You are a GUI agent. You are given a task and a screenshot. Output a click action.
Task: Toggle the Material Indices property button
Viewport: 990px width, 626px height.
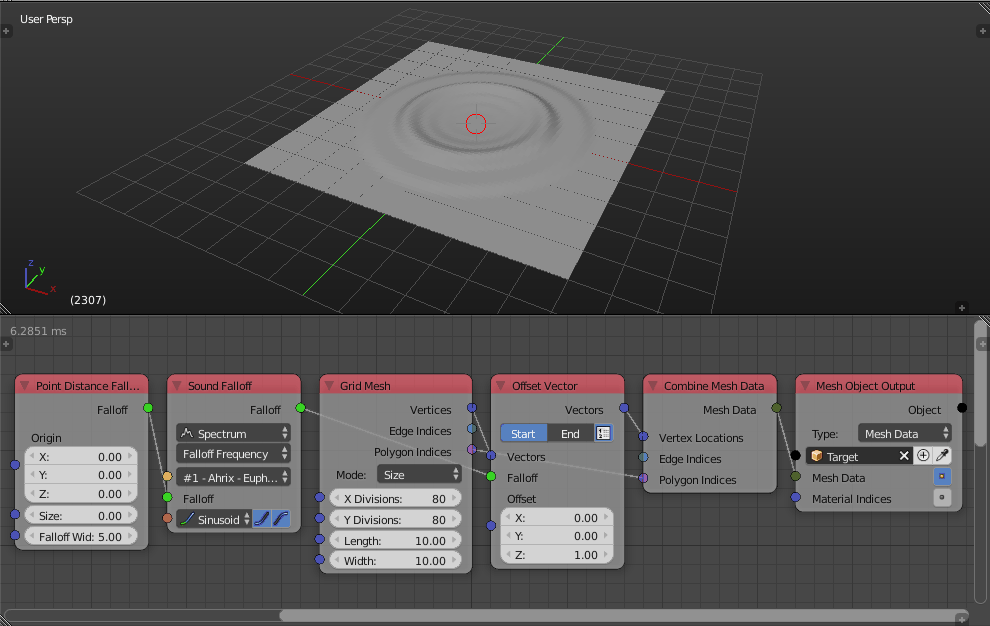point(942,498)
